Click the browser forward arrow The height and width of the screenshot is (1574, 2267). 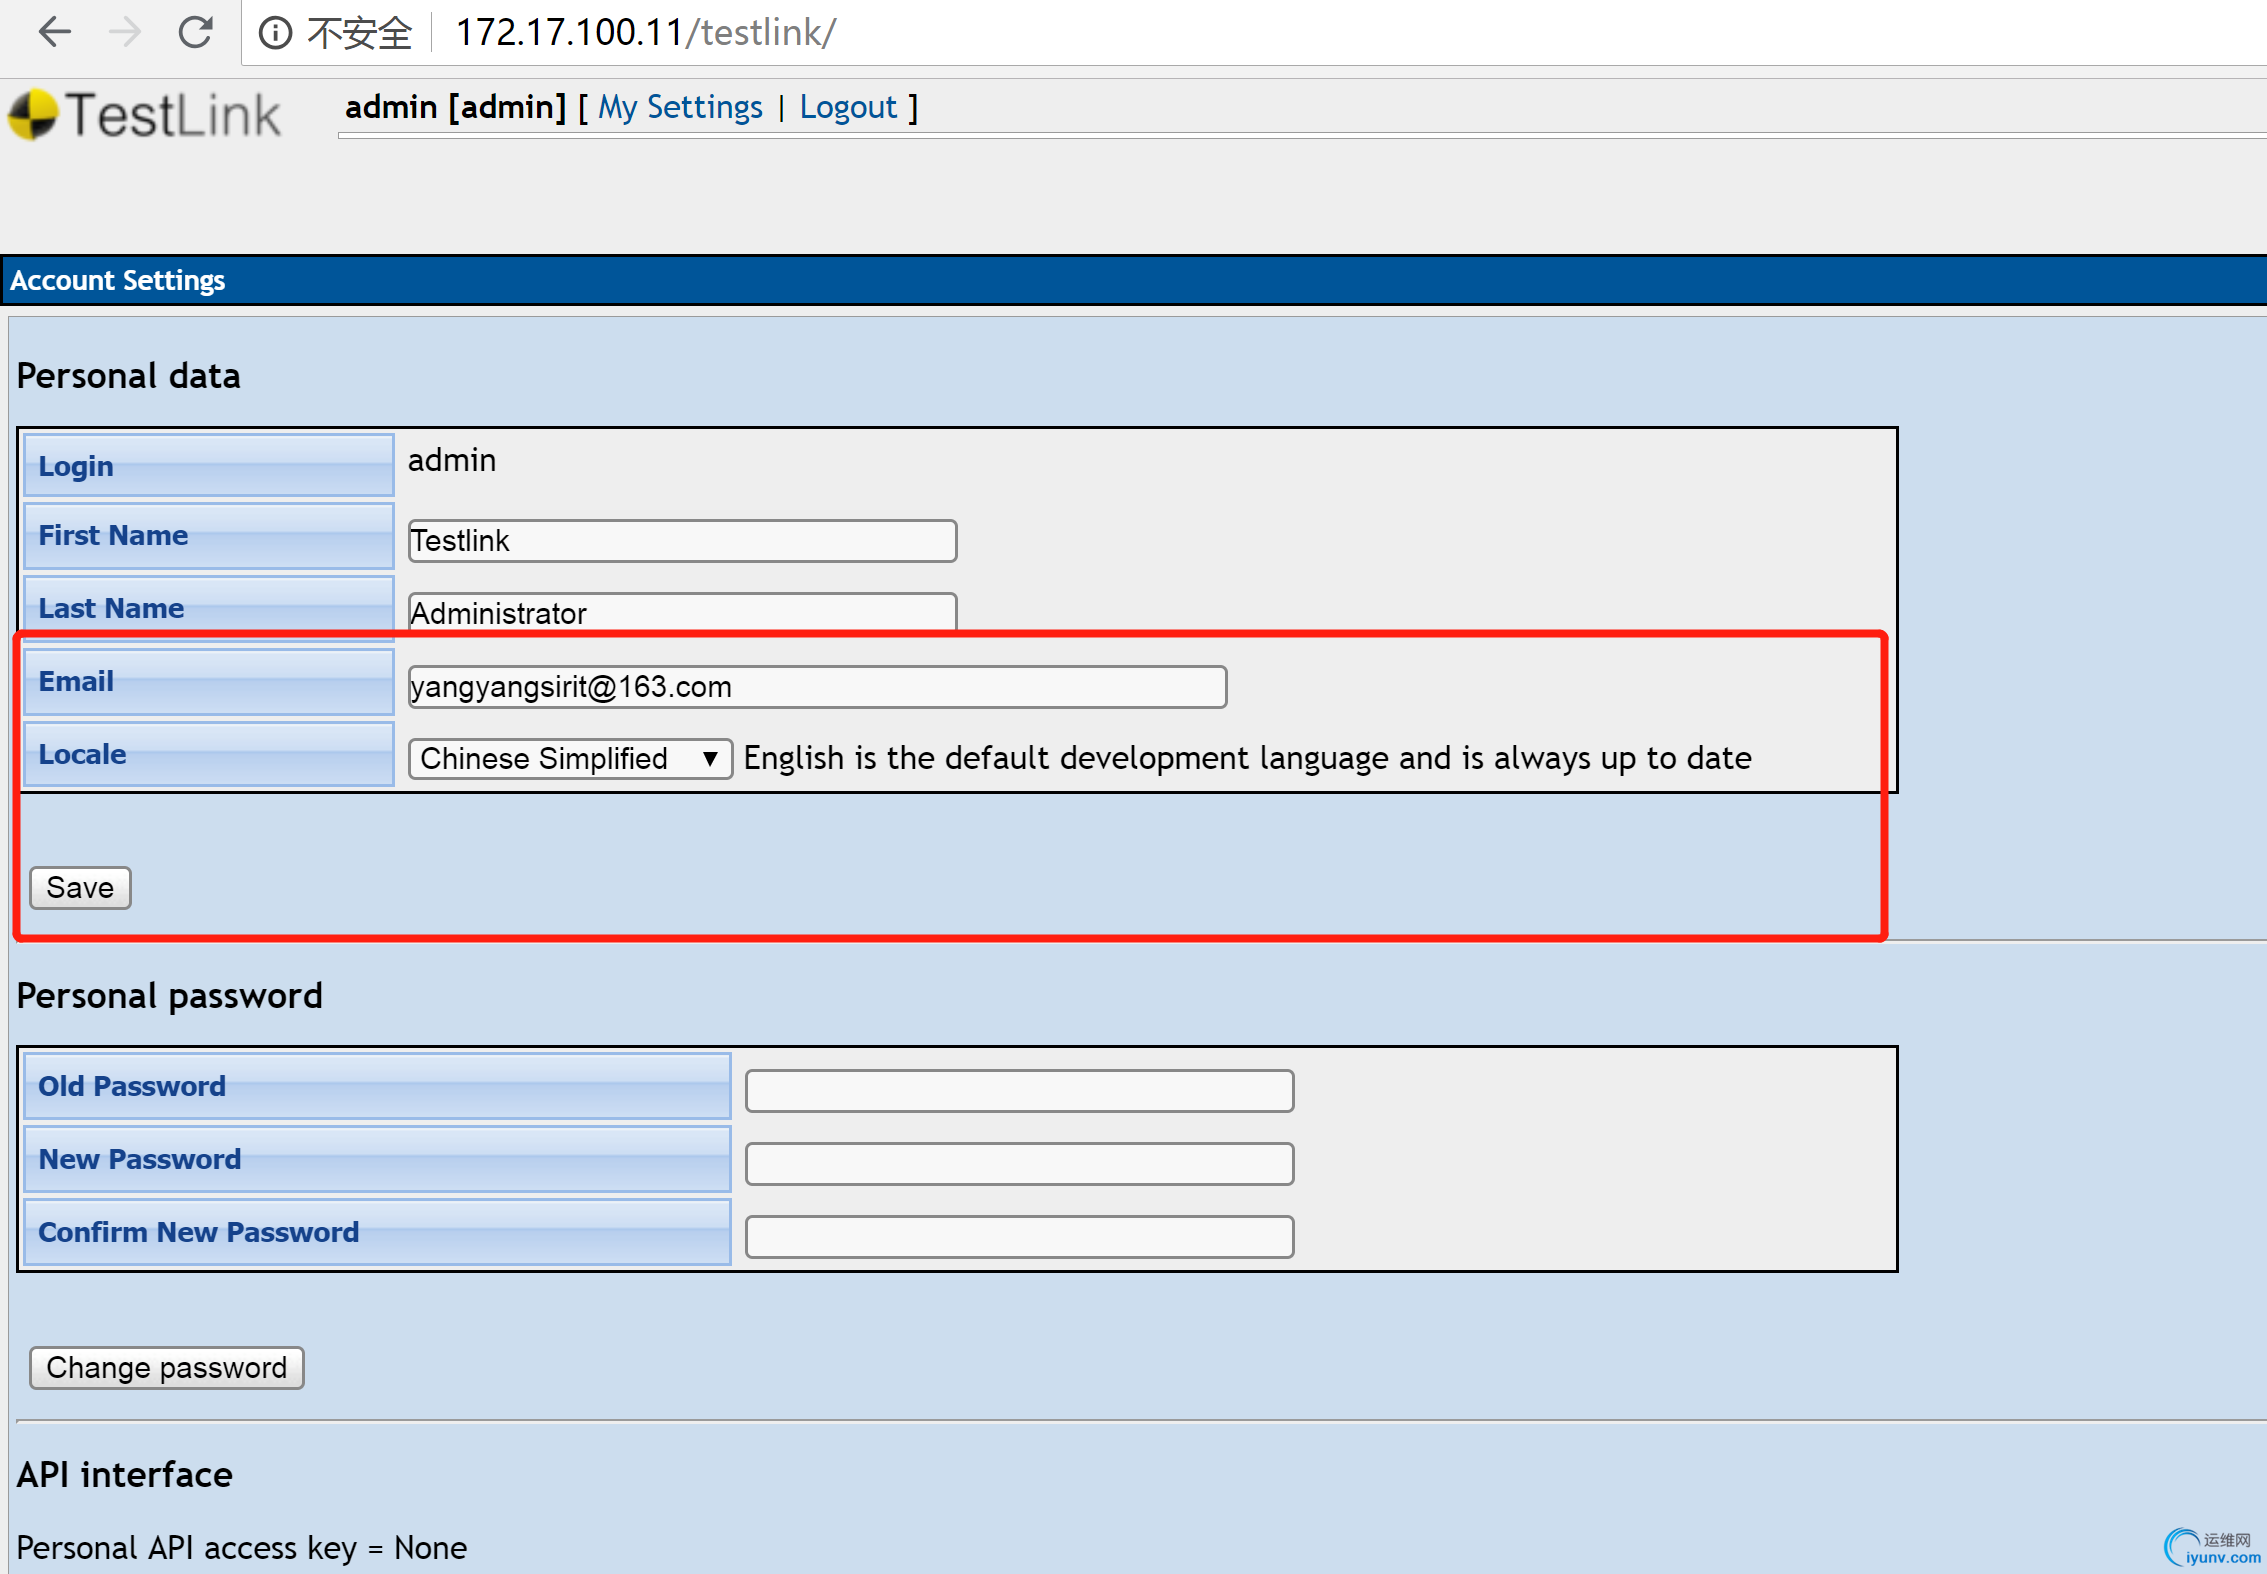pyautogui.click(x=125, y=32)
